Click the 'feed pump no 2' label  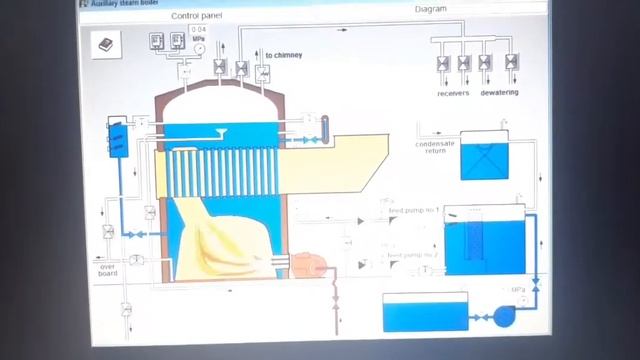(412, 255)
